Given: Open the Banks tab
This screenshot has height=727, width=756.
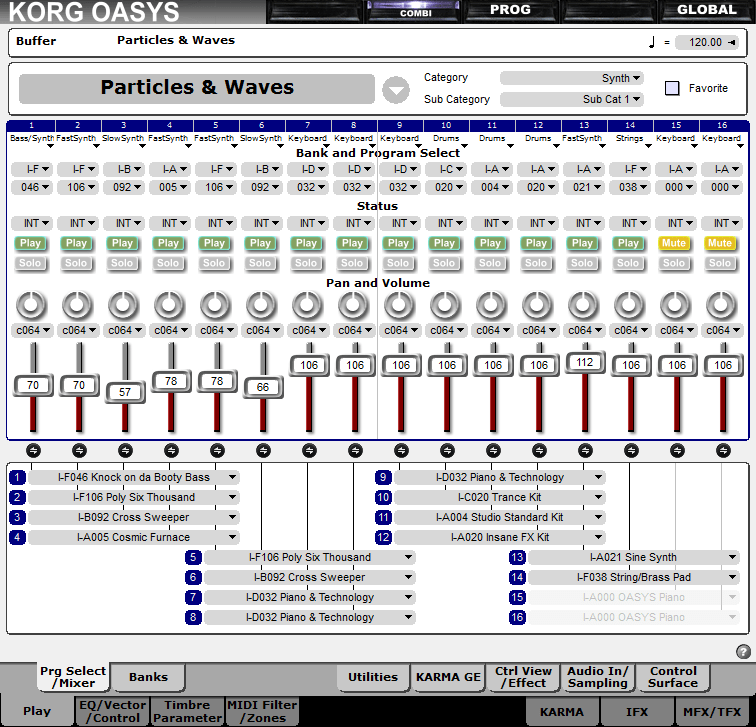Looking at the screenshot, I should pos(148,677).
